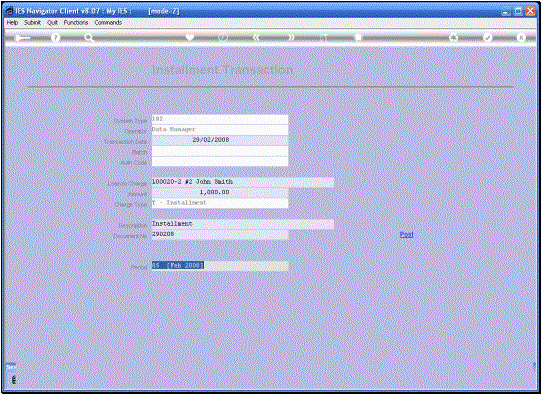541x394 pixels.
Task: Click the Amount field showing 1,000.00
Action: 220,193
